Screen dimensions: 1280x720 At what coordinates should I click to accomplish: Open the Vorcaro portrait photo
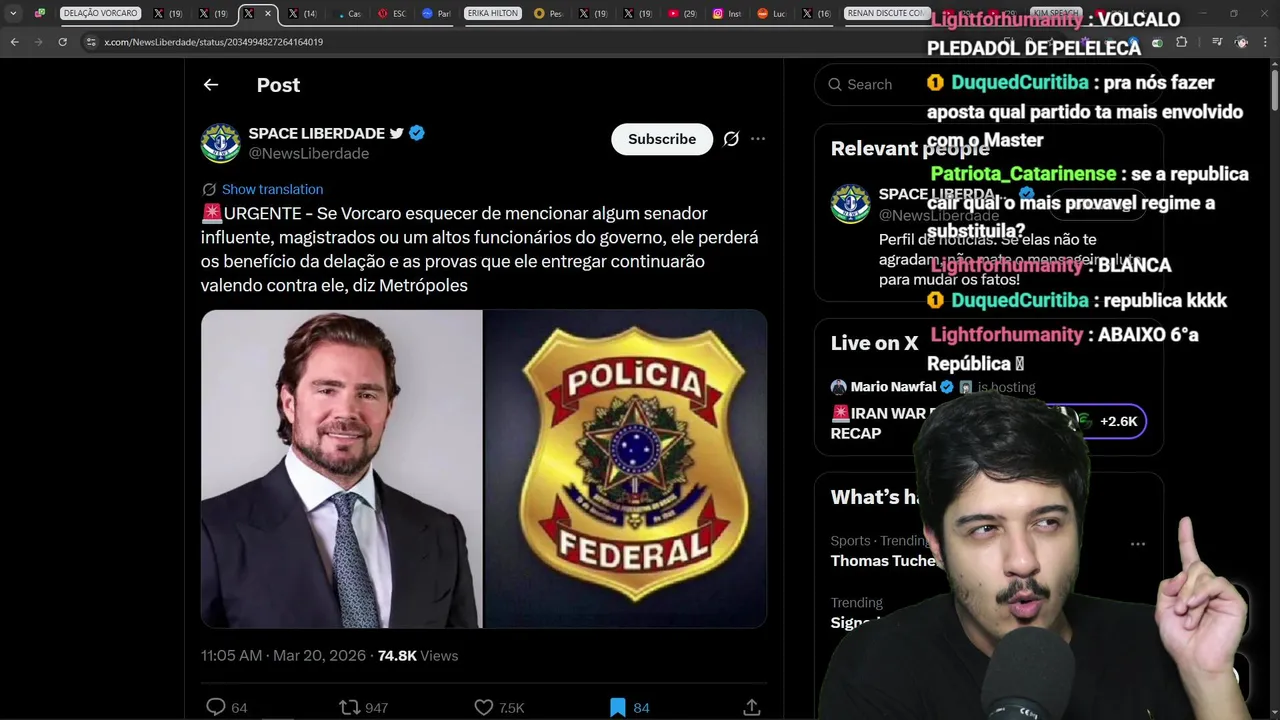point(341,469)
